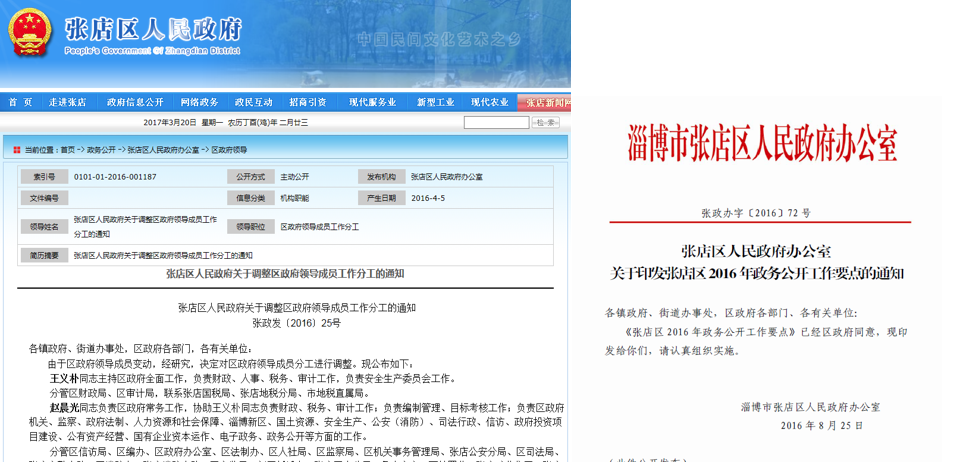Screen dimensions: 958x462
Task: Open the 首页 navigation menu item
Action: pyautogui.click(x=20, y=102)
